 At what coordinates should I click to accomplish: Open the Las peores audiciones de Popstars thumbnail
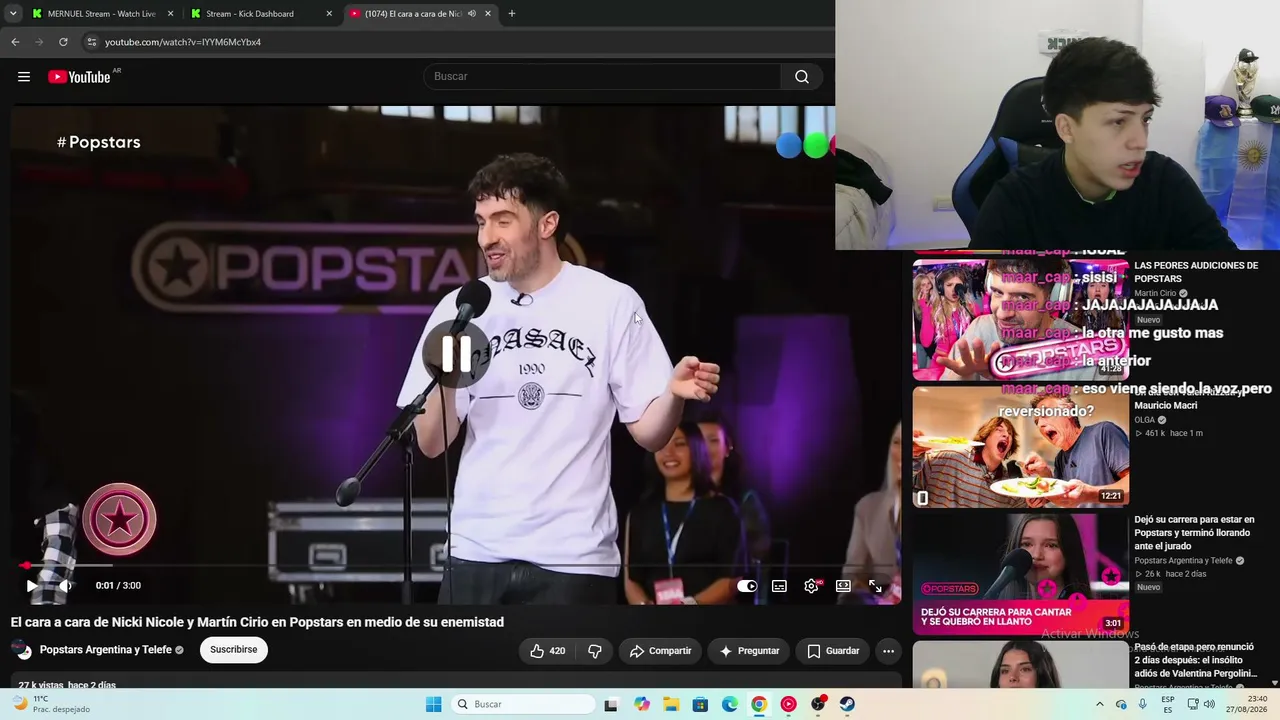(x=1020, y=320)
